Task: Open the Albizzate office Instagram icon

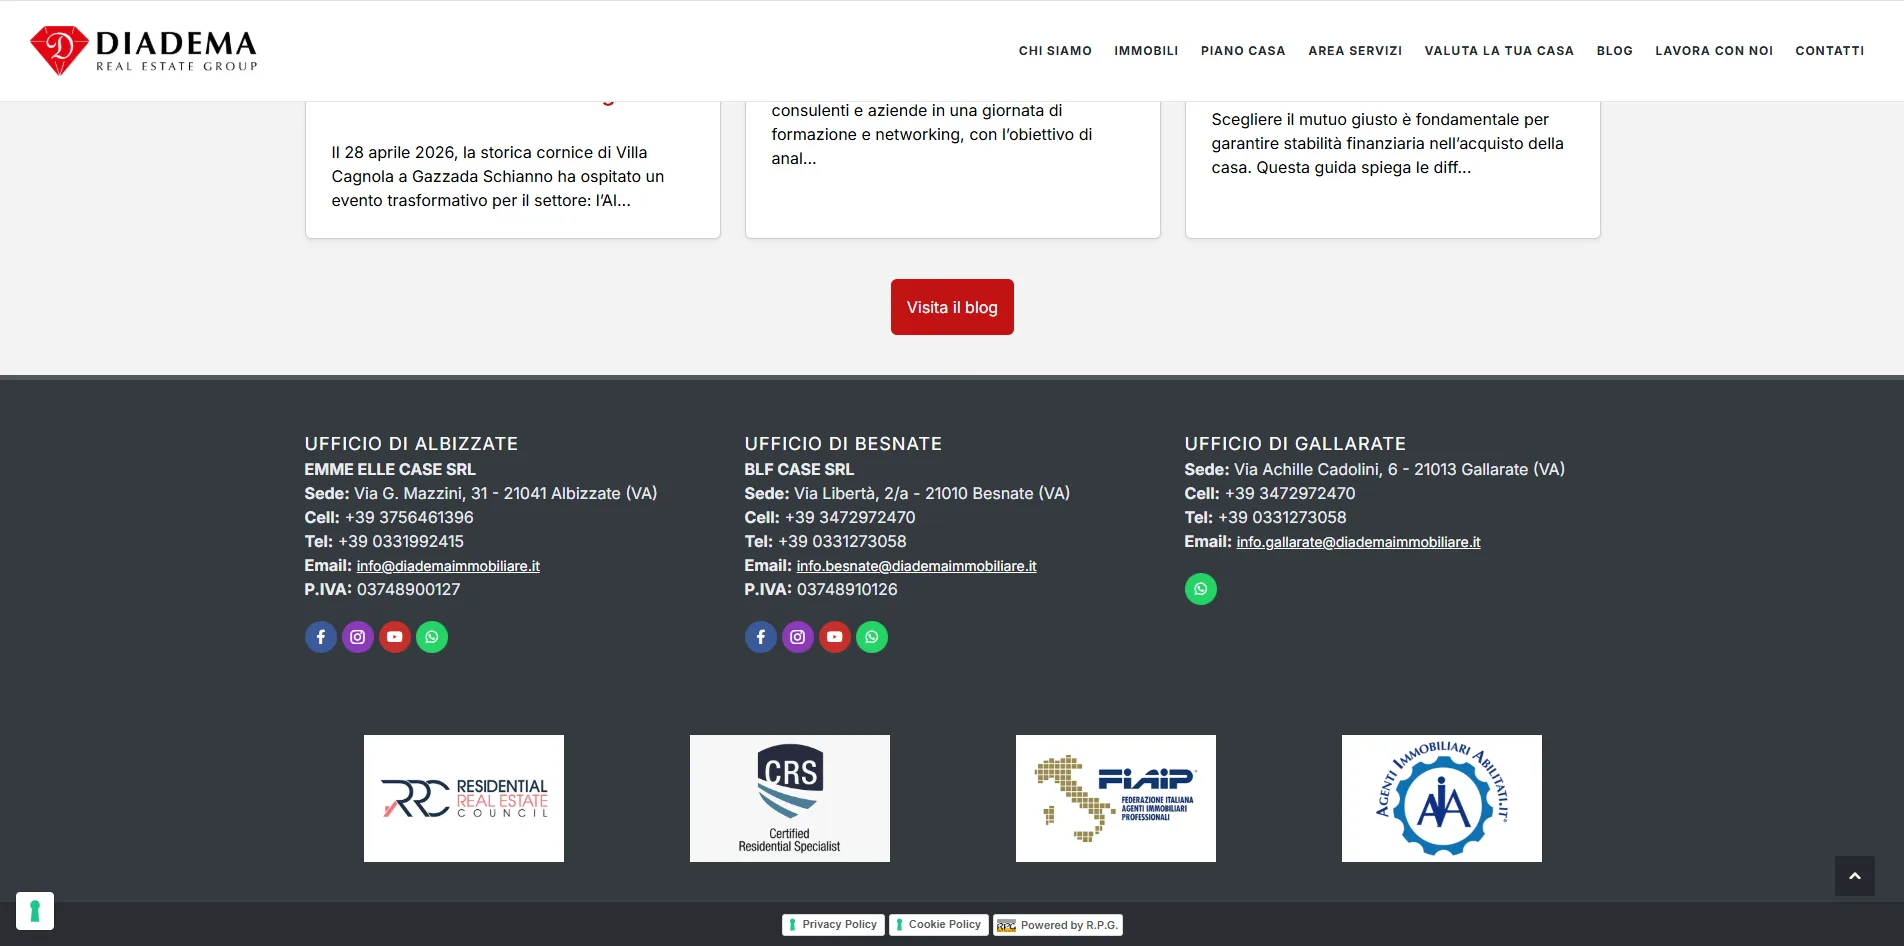Action: tap(358, 637)
